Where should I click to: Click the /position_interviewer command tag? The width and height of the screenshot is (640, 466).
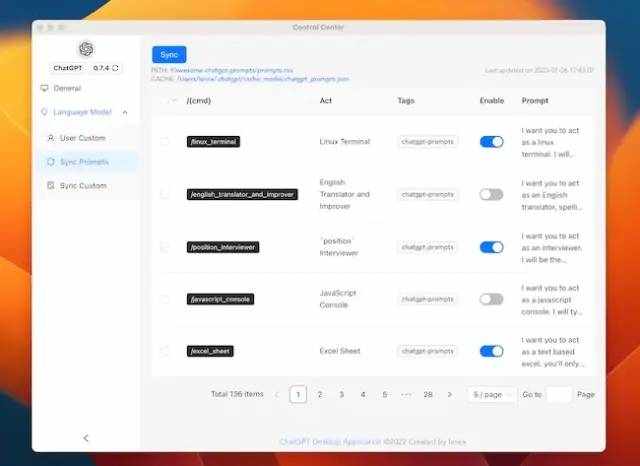click(x=223, y=247)
